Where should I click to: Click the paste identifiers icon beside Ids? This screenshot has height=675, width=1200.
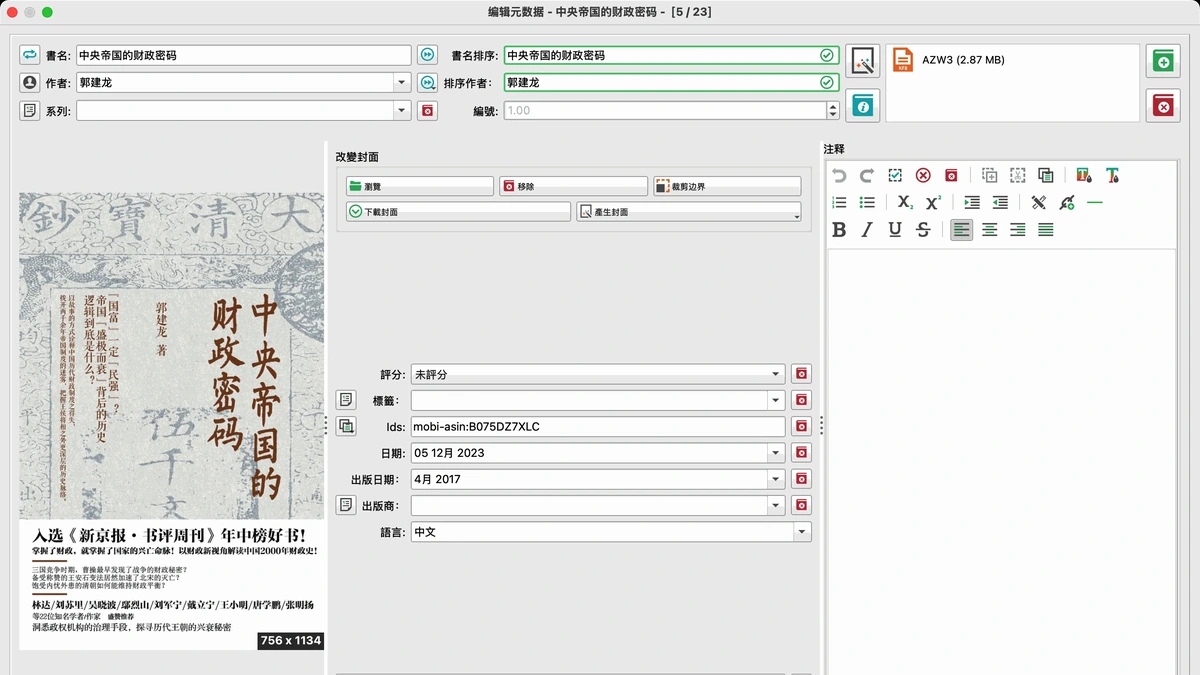(346, 426)
